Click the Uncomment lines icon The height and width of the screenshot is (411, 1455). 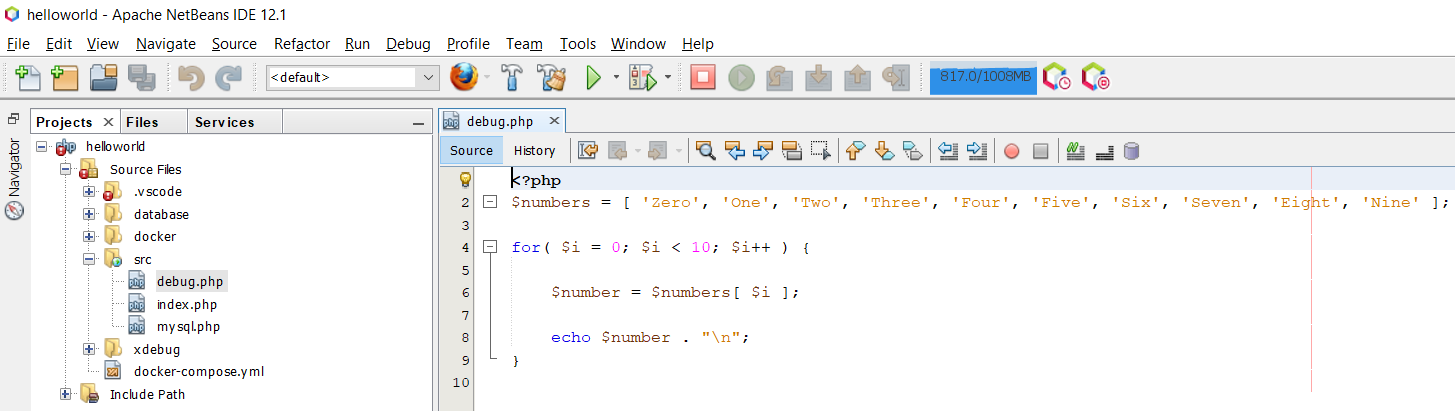click(x=1105, y=151)
